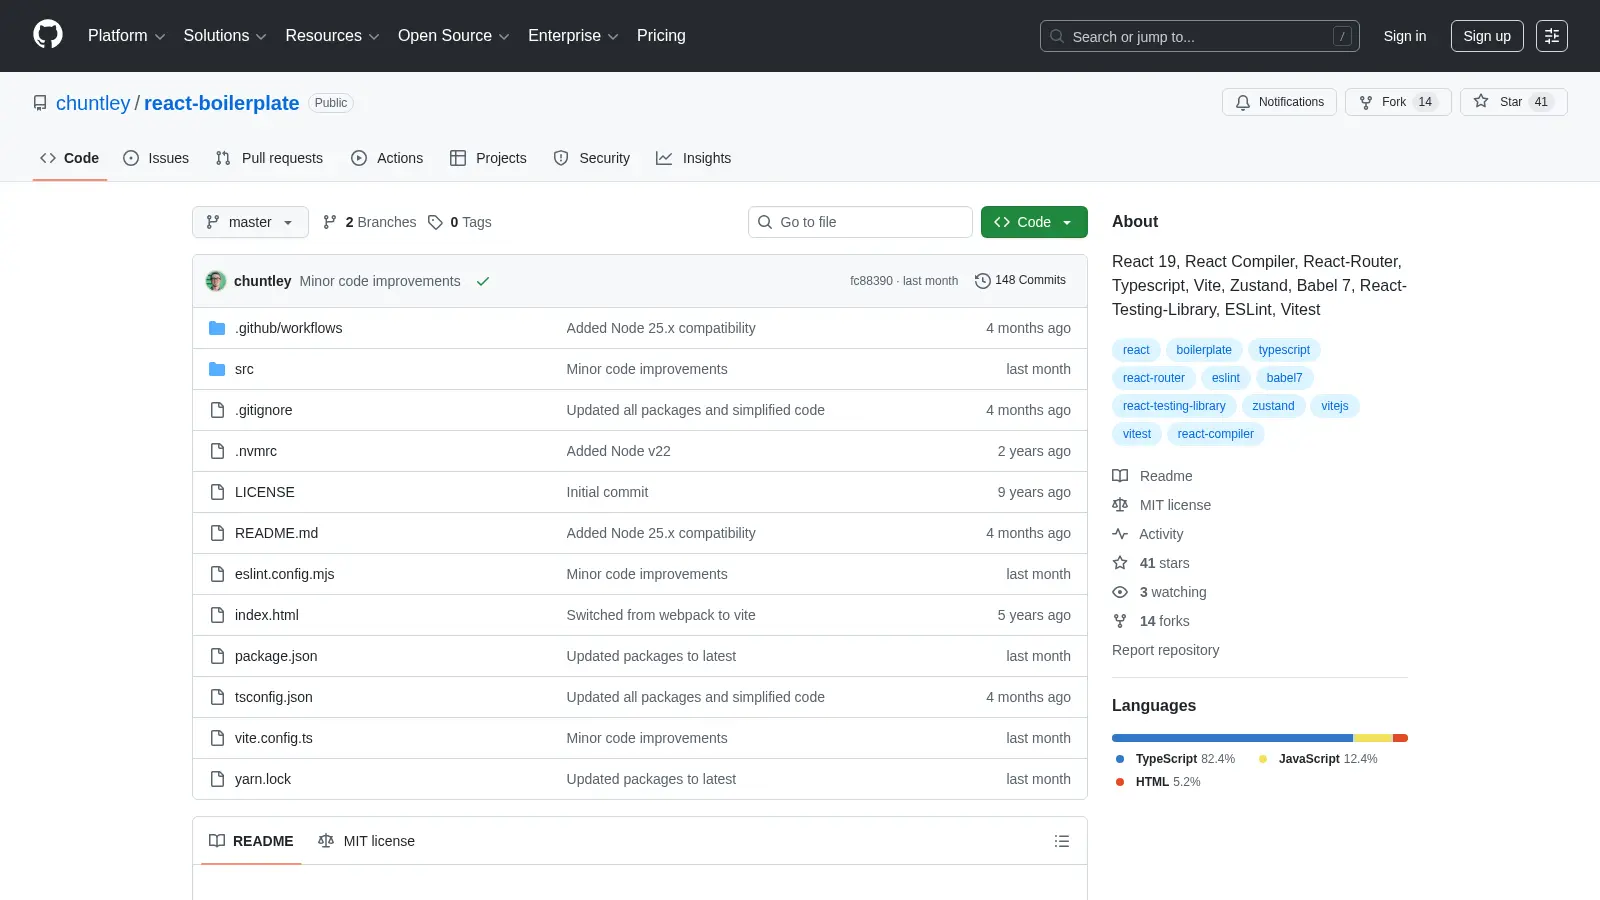Click the zustand topic tag
This screenshot has height=900, width=1600.
click(x=1273, y=406)
